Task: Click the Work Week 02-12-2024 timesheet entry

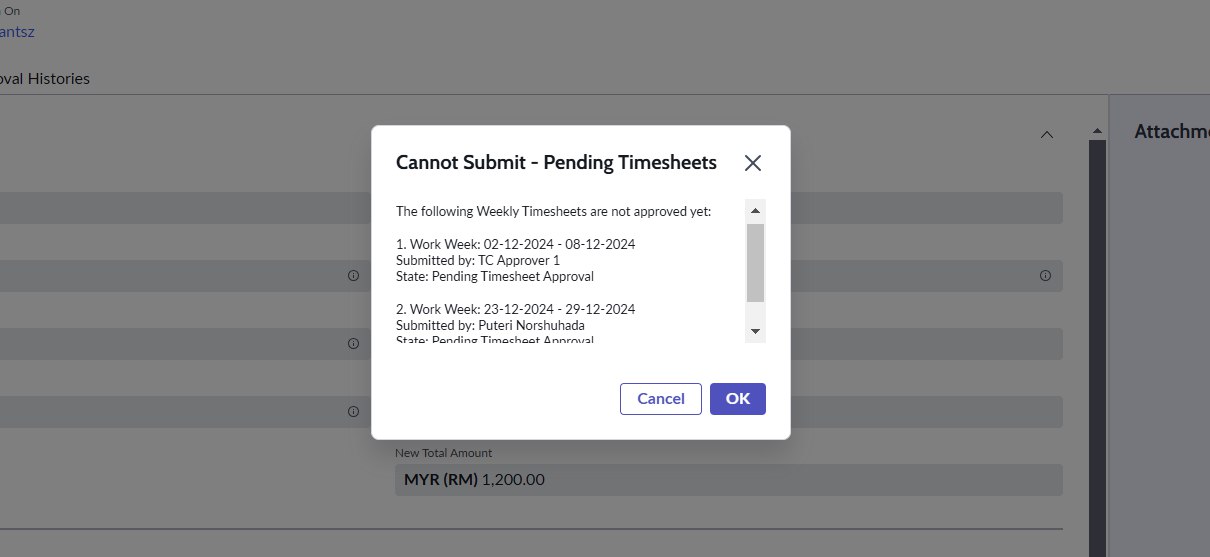Action: point(515,244)
